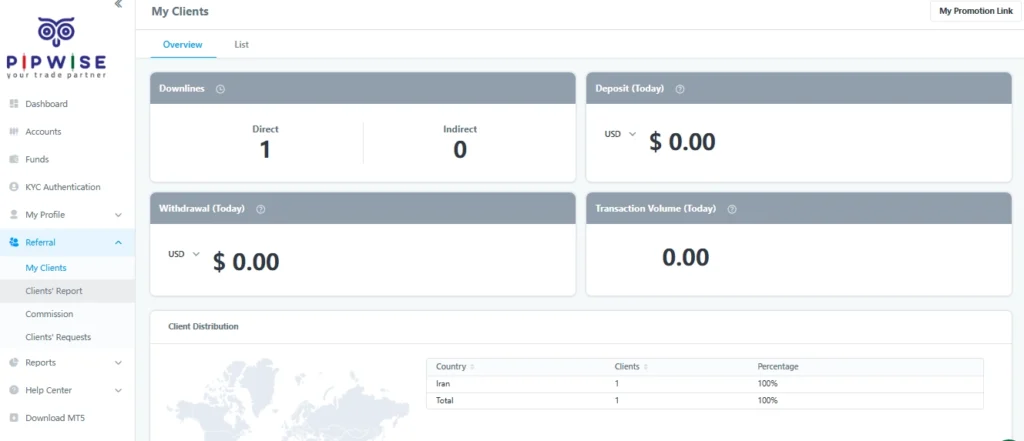Click the help icon beside Deposit (Today)

click(x=680, y=89)
